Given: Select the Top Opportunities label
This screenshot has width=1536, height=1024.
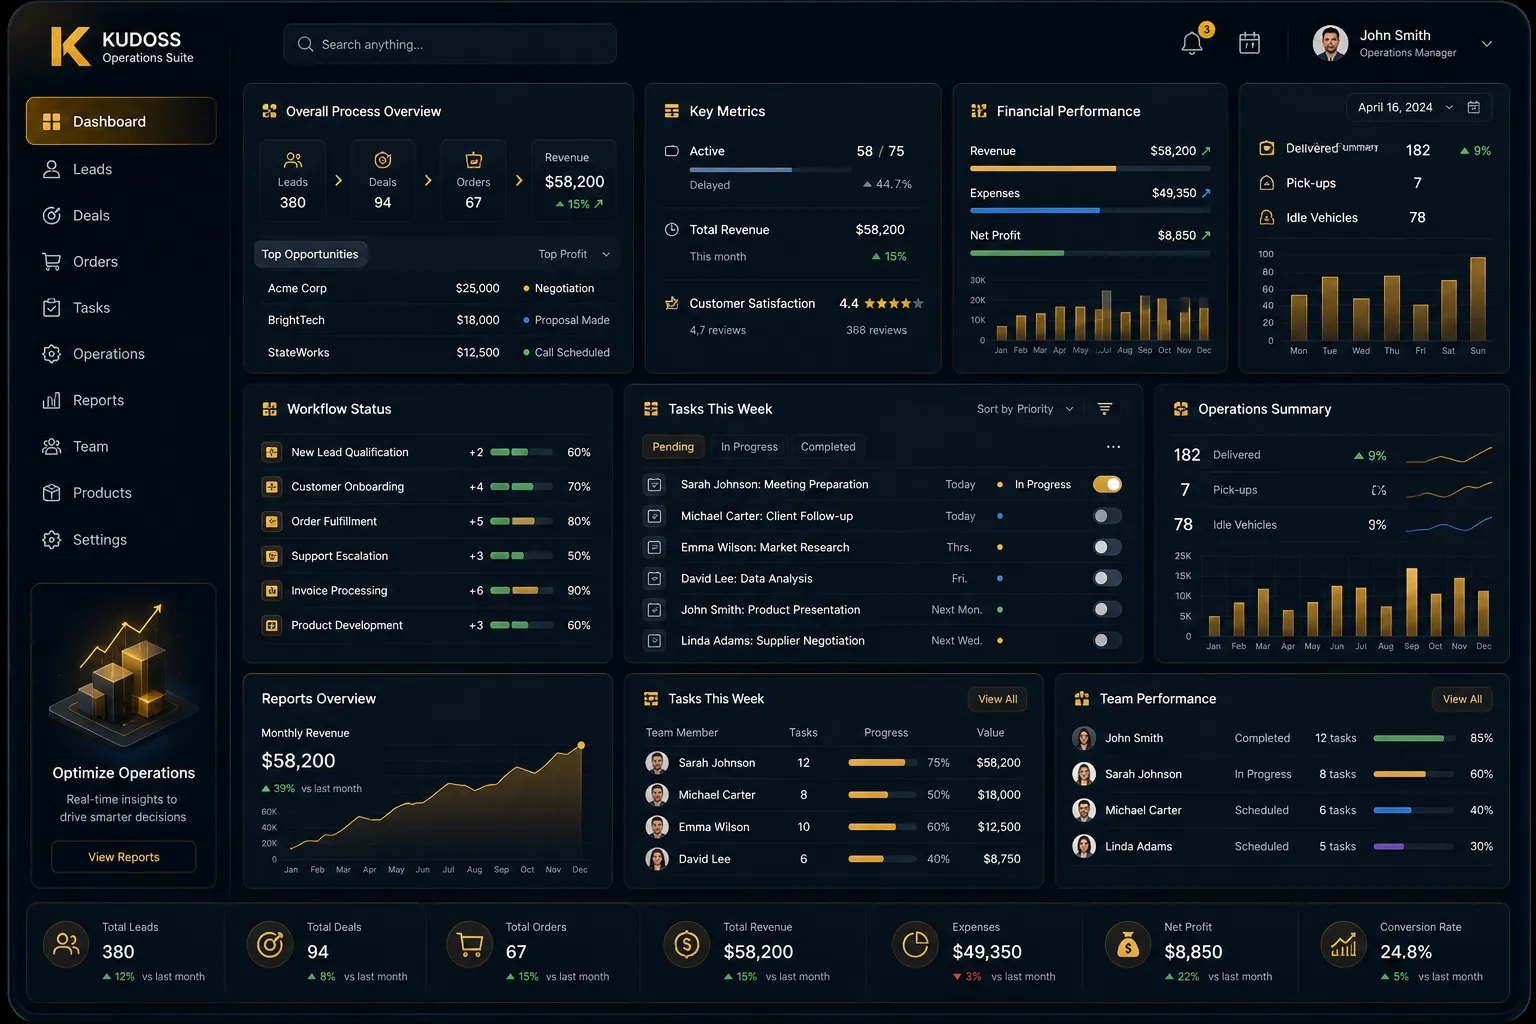Looking at the screenshot, I should point(310,254).
